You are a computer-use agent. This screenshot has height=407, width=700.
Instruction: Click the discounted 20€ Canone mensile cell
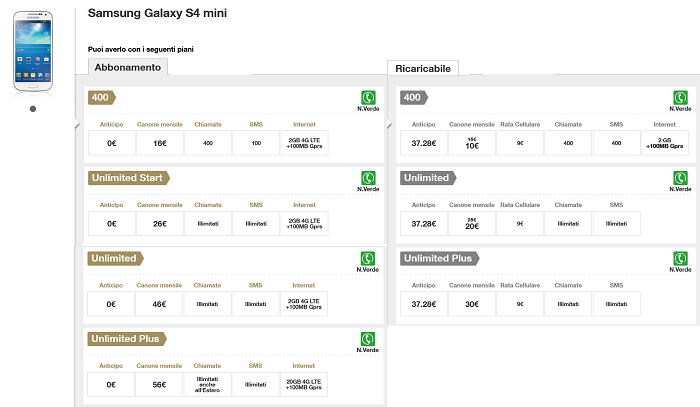pos(472,224)
